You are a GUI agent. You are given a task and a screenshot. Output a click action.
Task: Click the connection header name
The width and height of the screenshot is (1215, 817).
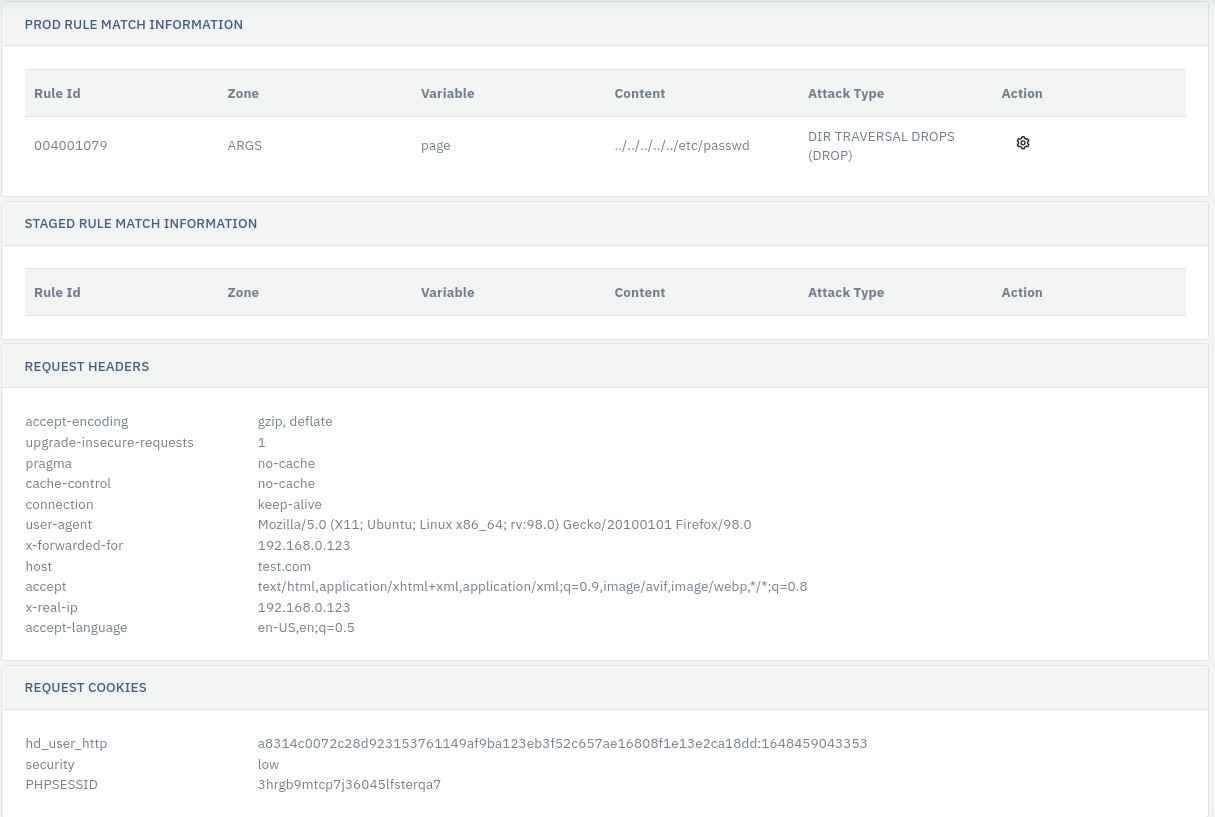point(59,505)
